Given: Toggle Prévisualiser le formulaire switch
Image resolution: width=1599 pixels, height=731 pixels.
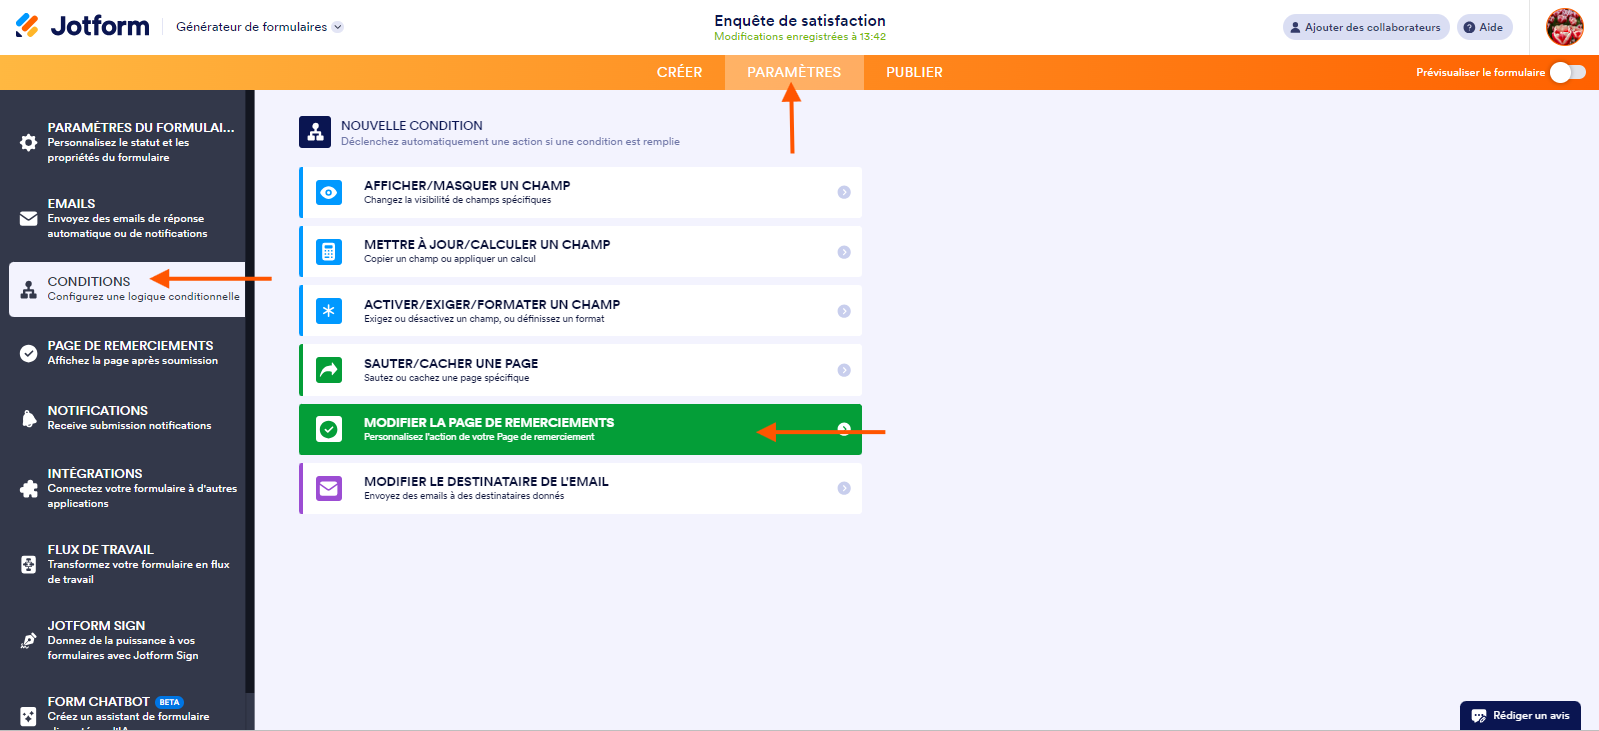Looking at the screenshot, I should pos(1567,72).
